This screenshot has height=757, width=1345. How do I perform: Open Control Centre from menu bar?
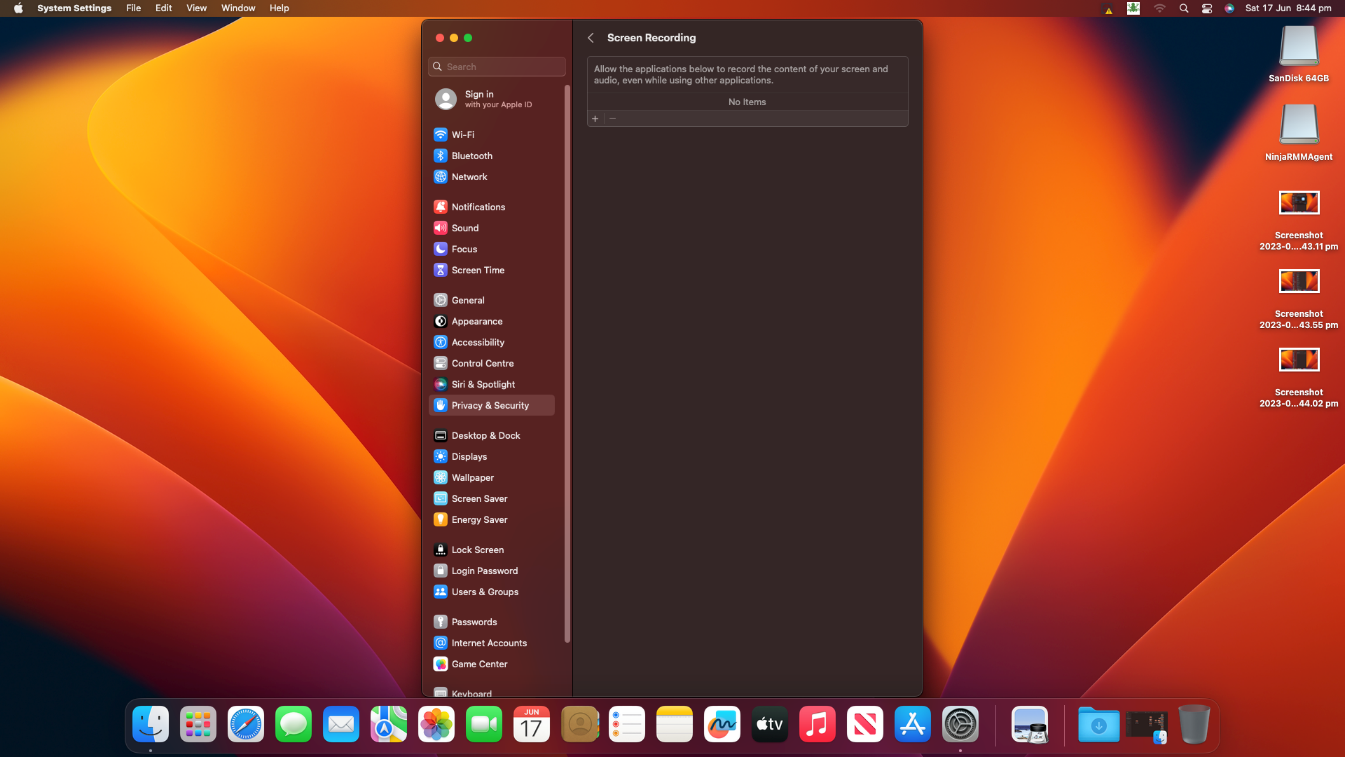tap(1207, 8)
